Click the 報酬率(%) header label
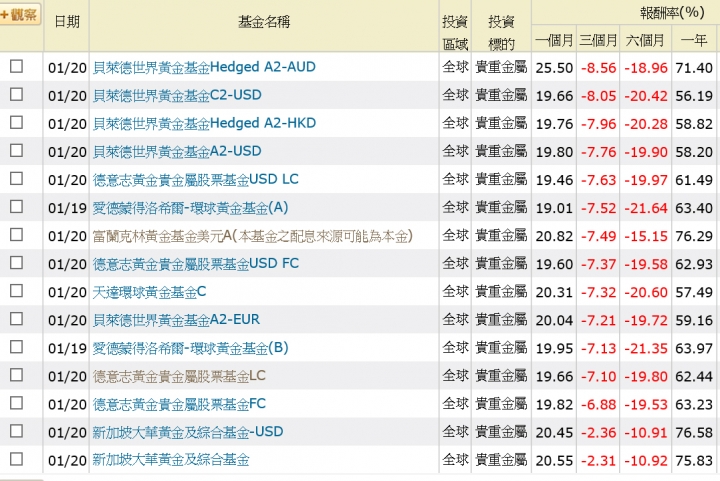The image size is (720, 481). pos(672,12)
